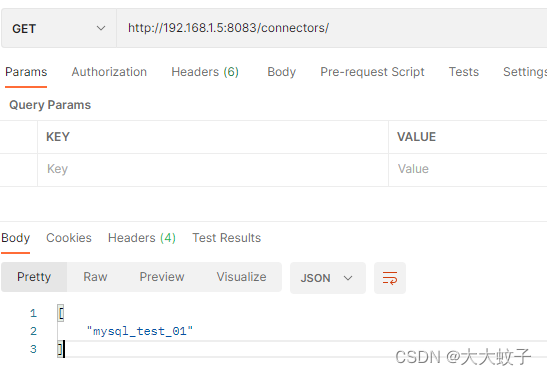
Task: Click the Query Params heading
Action: click(50, 105)
